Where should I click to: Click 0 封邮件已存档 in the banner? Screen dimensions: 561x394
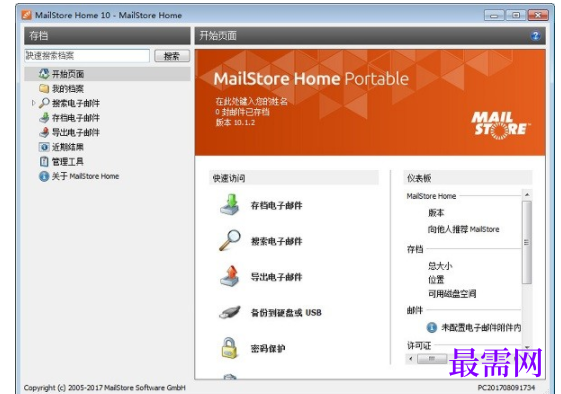click(242, 112)
